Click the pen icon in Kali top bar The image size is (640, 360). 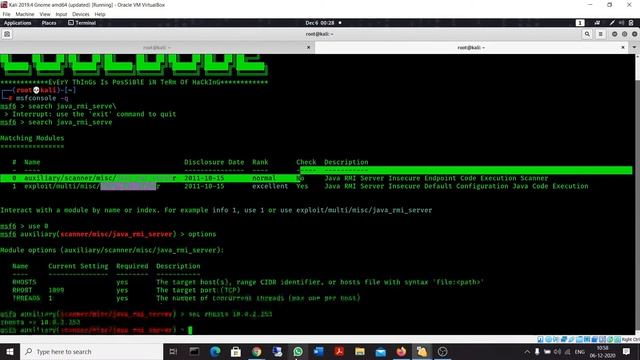[612, 23]
